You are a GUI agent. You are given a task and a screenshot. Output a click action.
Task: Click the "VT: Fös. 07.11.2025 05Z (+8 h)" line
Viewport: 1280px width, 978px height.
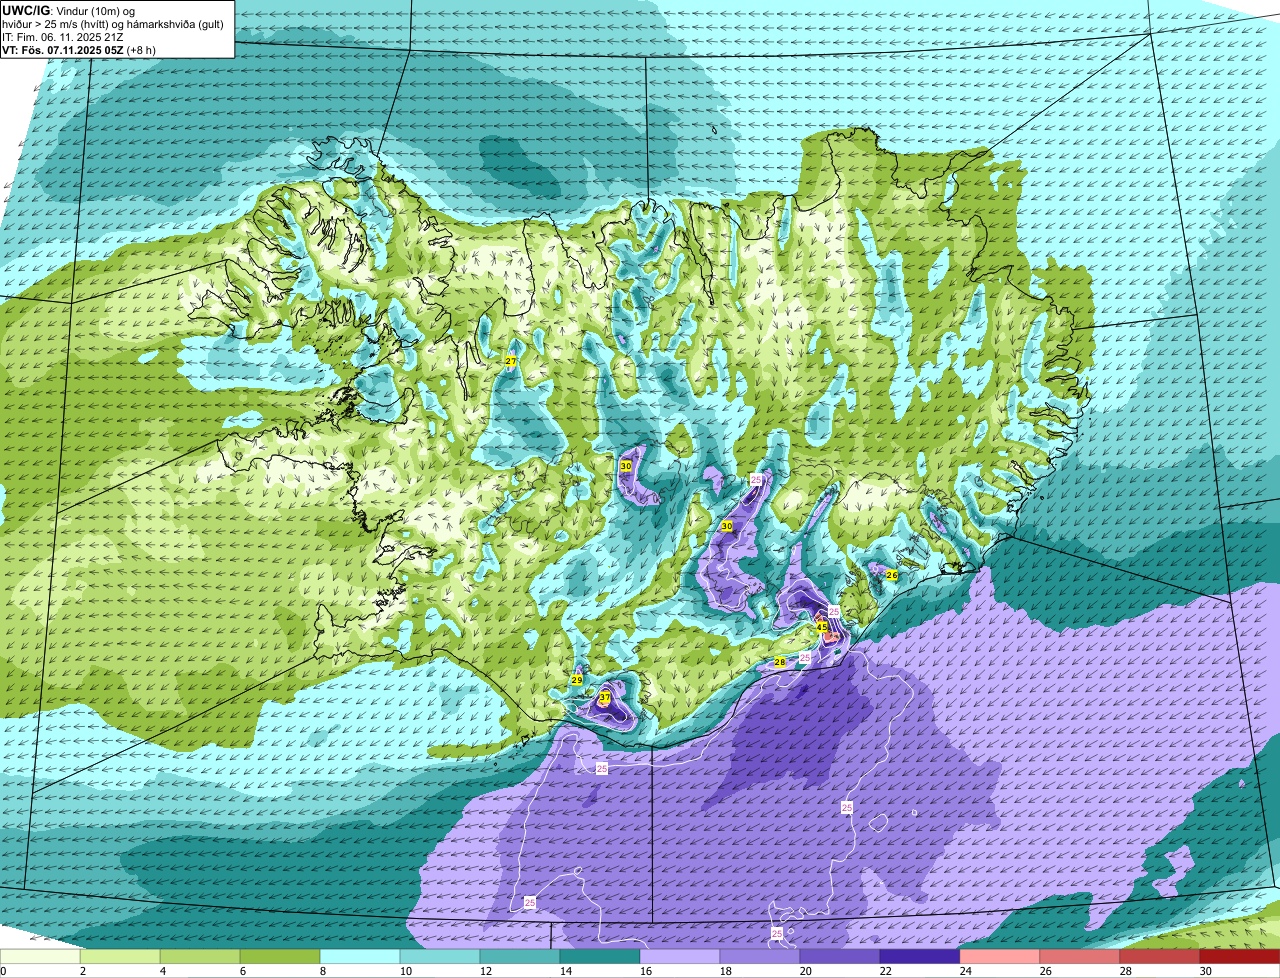coord(79,50)
